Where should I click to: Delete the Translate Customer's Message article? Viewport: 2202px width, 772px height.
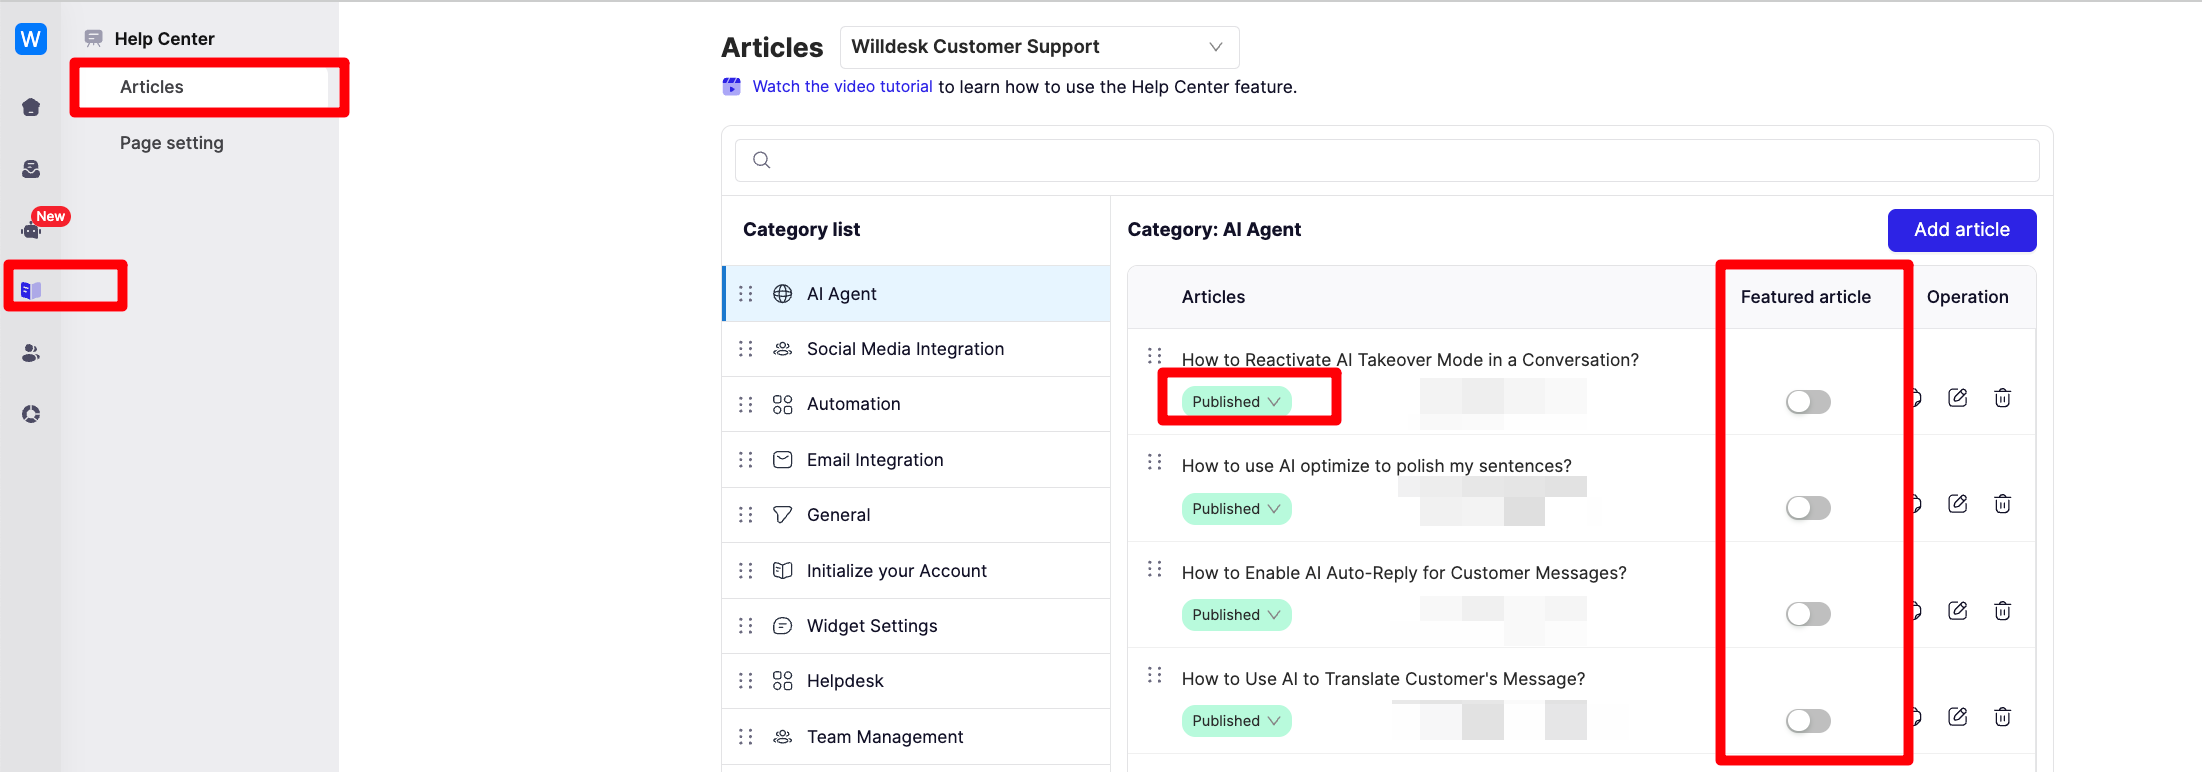pyautogui.click(x=2002, y=717)
